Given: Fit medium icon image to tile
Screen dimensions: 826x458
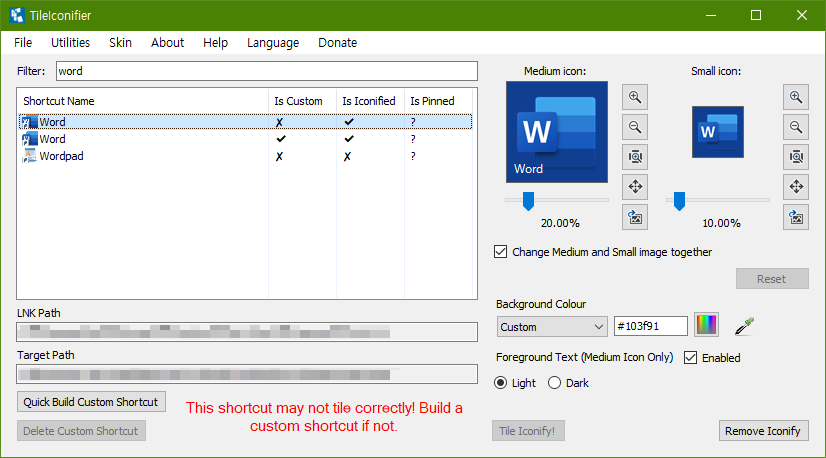Looking at the screenshot, I should [635, 157].
